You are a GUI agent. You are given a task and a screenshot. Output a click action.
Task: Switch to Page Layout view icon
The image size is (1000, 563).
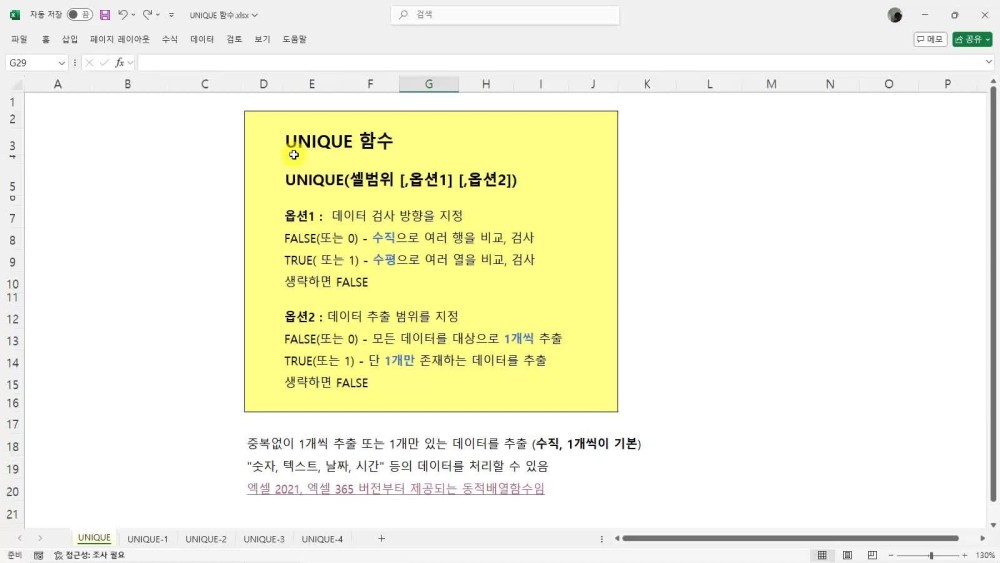(x=846, y=555)
